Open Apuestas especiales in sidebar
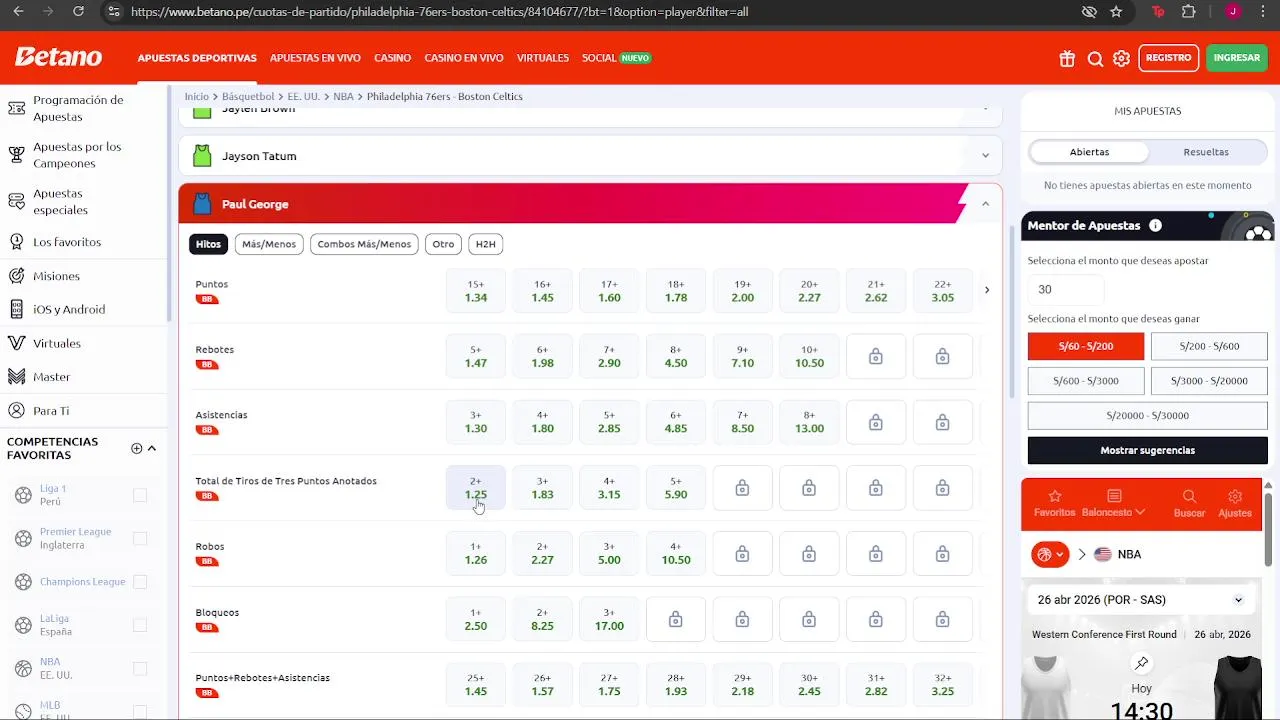 tap(60, 202)
